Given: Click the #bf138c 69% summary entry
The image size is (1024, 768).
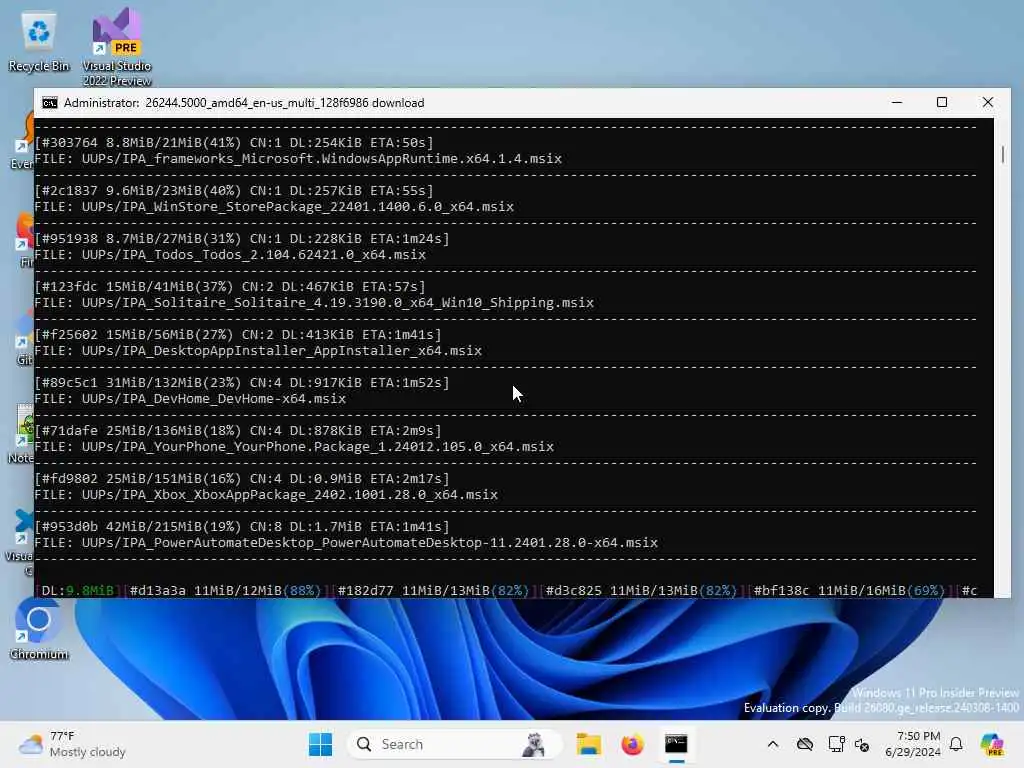Looking at the screenshot, I should click(849, 590).
